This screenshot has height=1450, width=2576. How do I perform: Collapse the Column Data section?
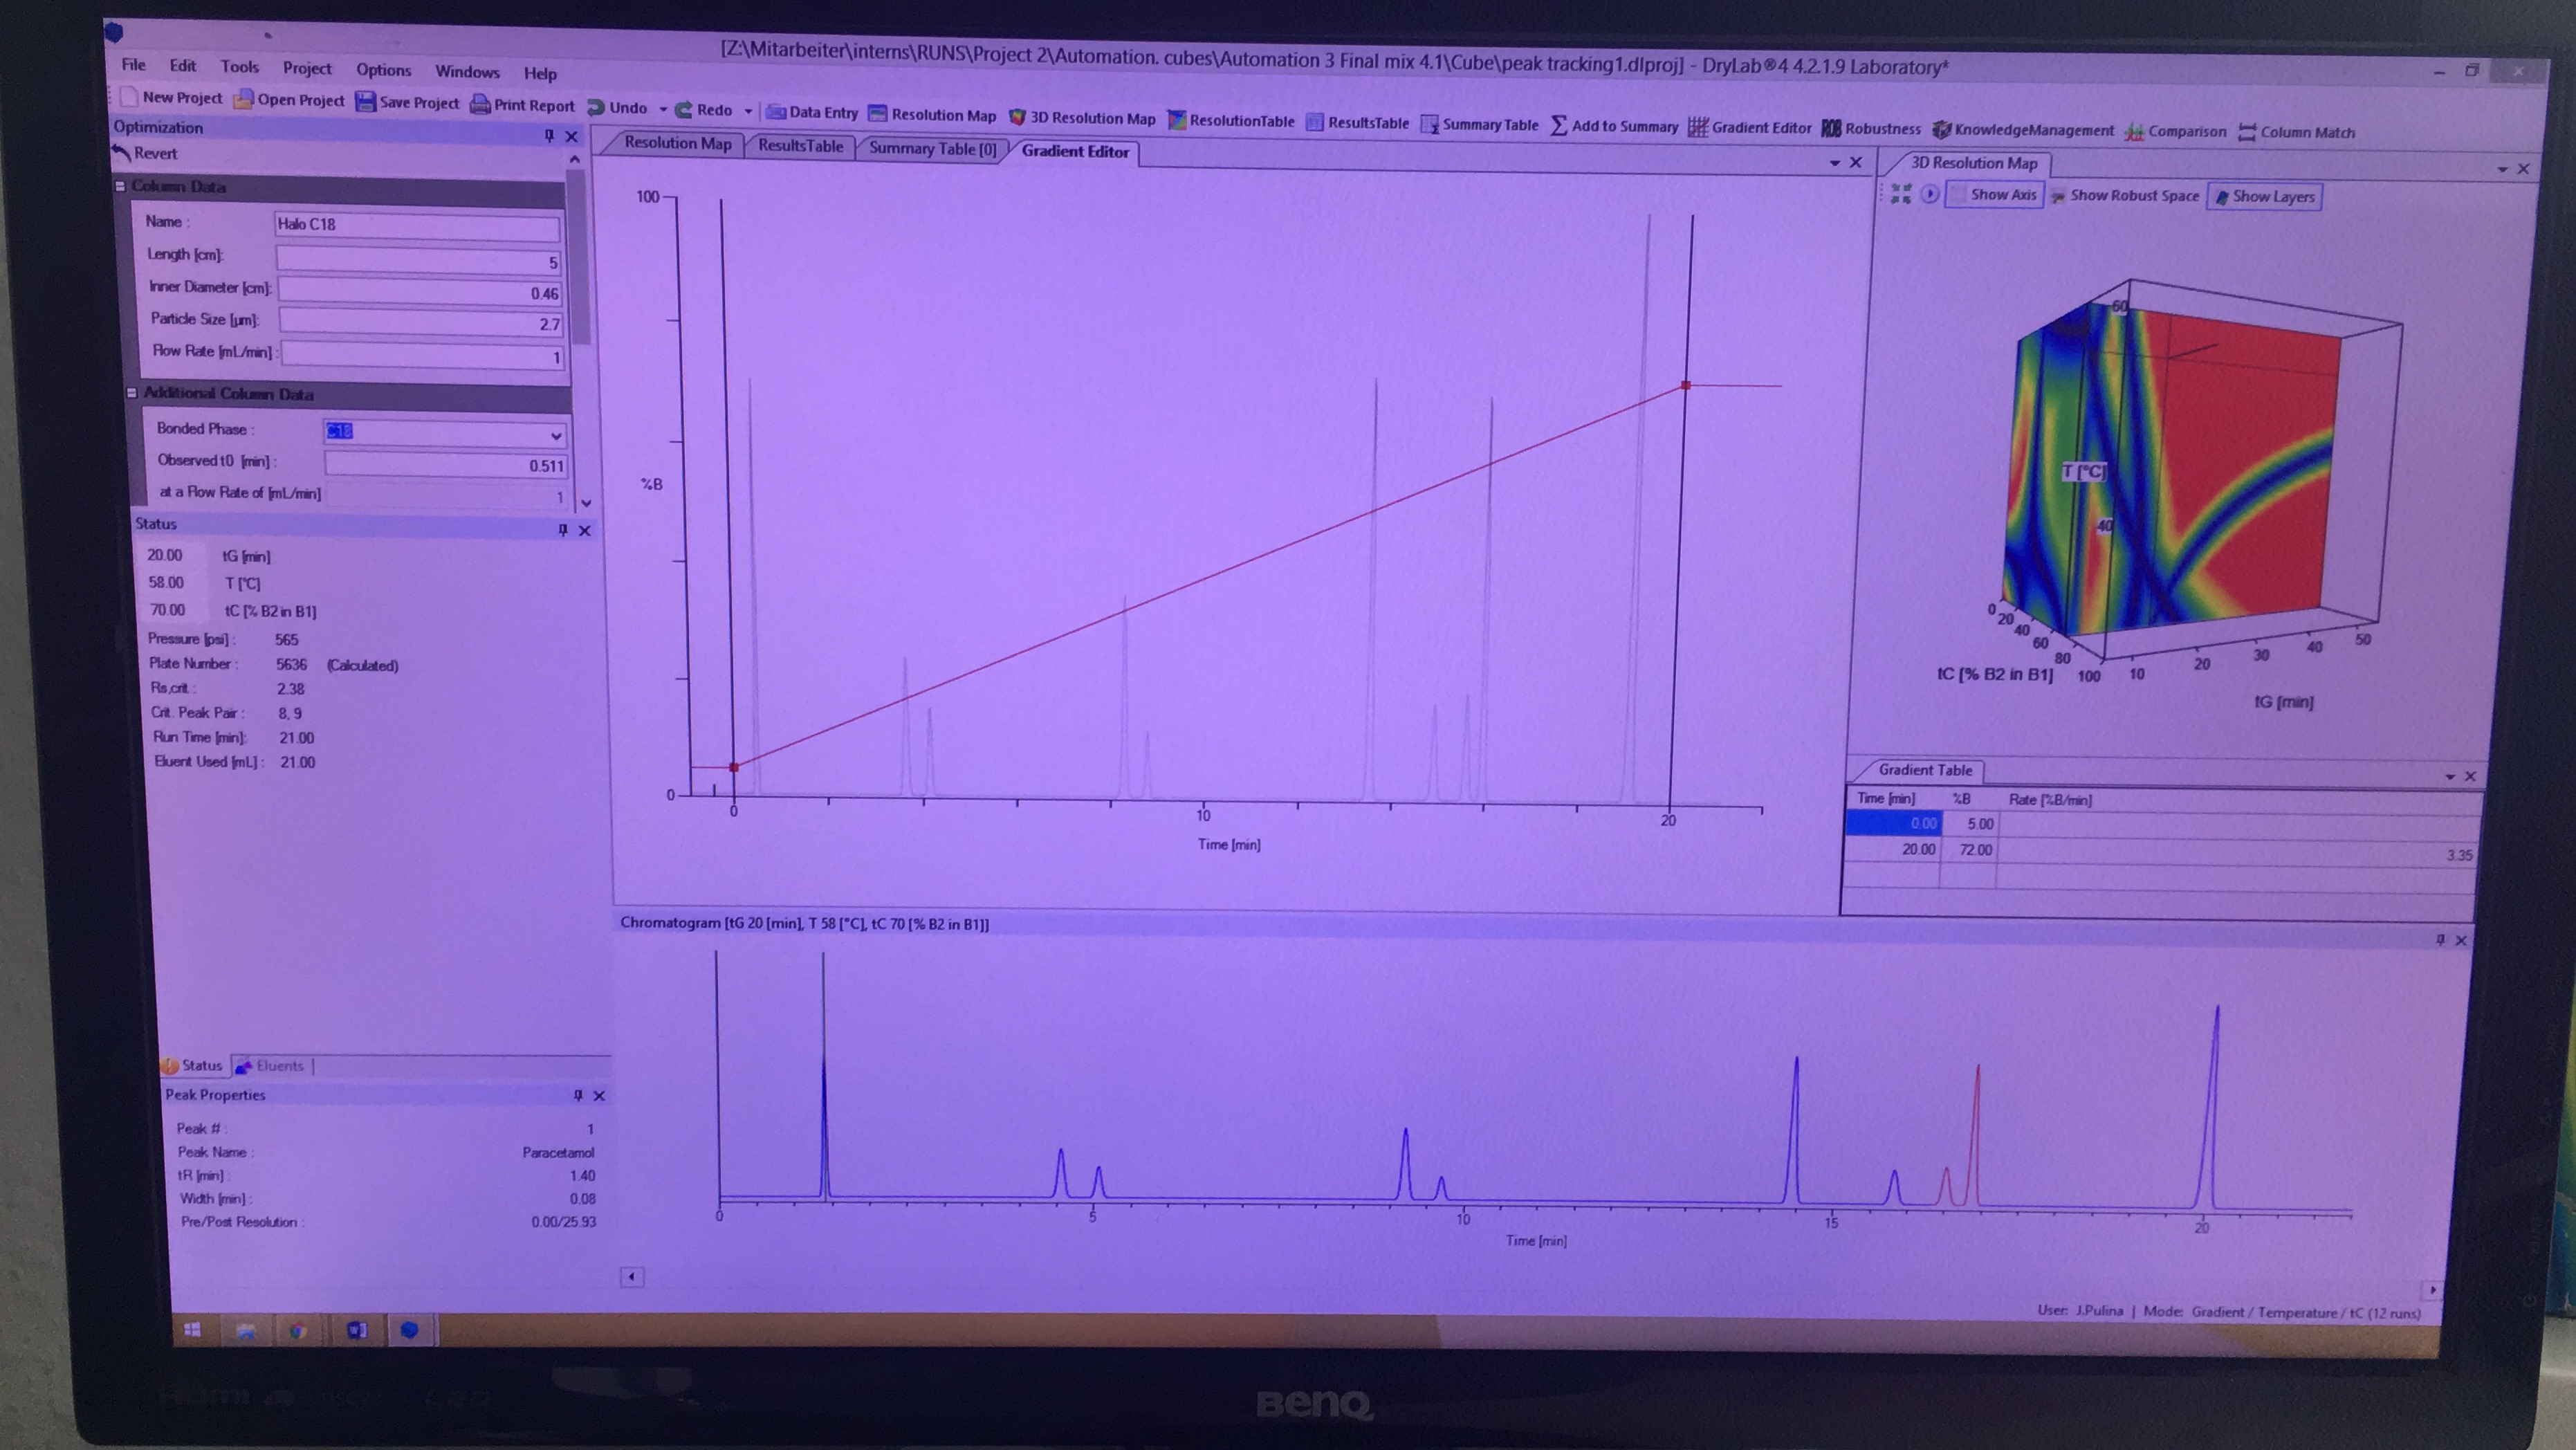[120, 186]
